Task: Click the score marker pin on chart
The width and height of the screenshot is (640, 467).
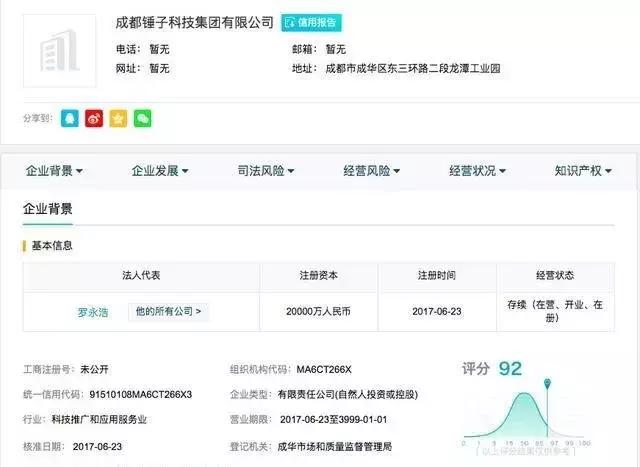Action: click(x=547, y=384)
